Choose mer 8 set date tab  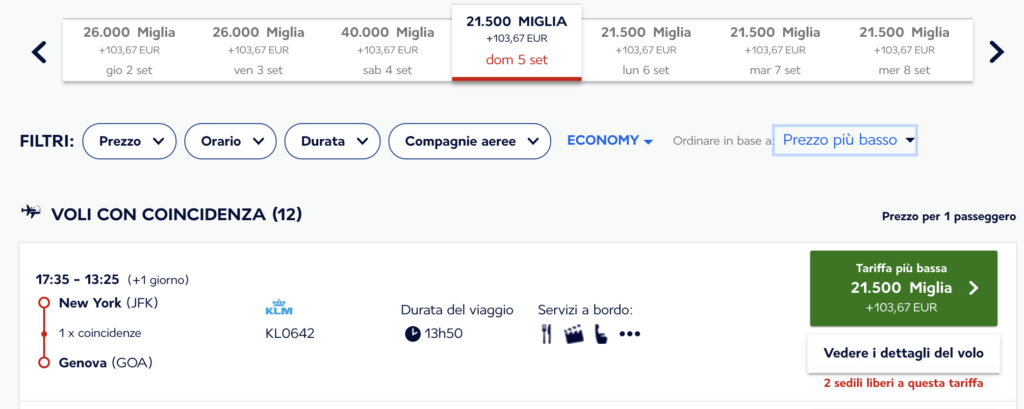click(904, 51)
